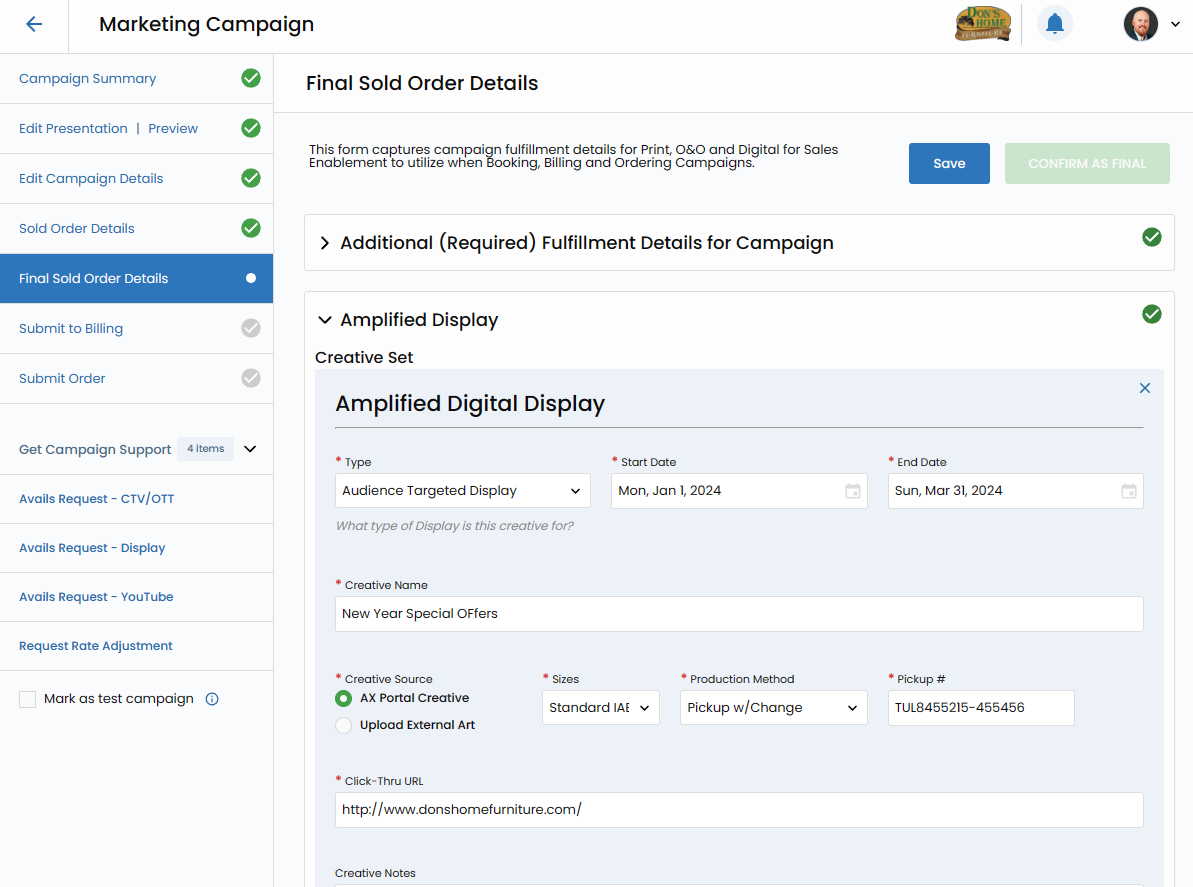The height and width of the screenshot is (887, 1193).
Task: Click the info icon beside test campaign
Action: (212, 699)
